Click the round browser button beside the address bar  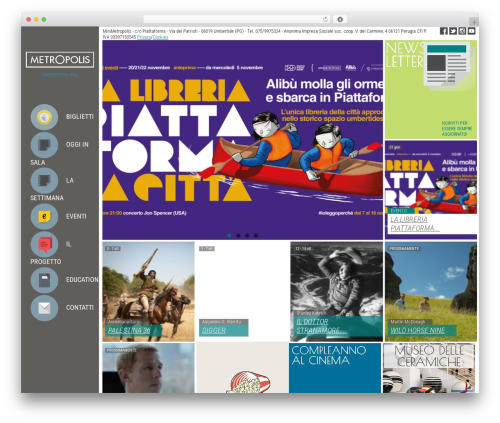(340, 20)
